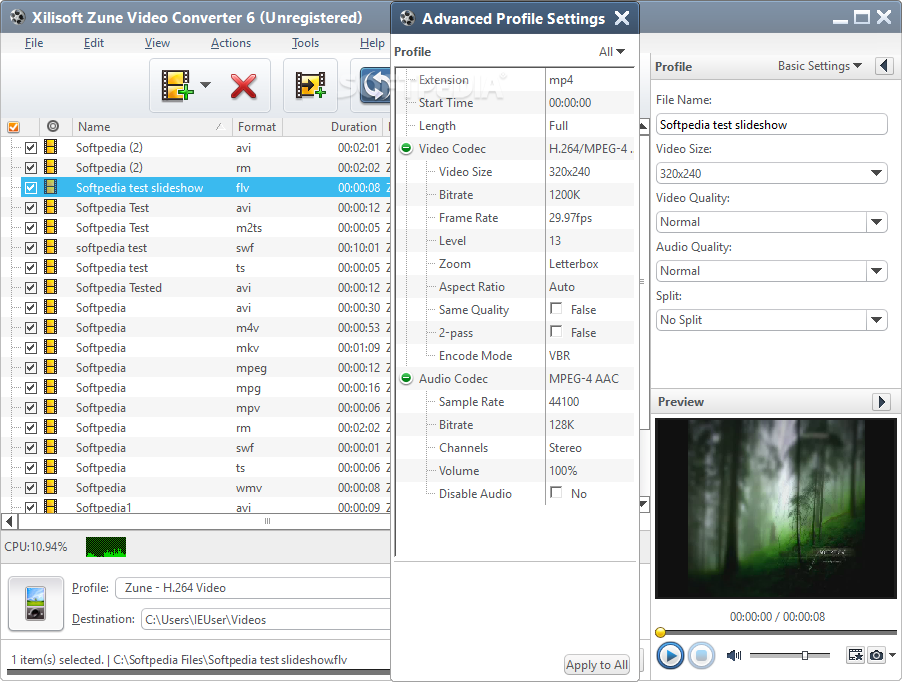The width and height of the screenshot is (902, 682).
Task: Click the Destination path field
Action: coord(266,619)
